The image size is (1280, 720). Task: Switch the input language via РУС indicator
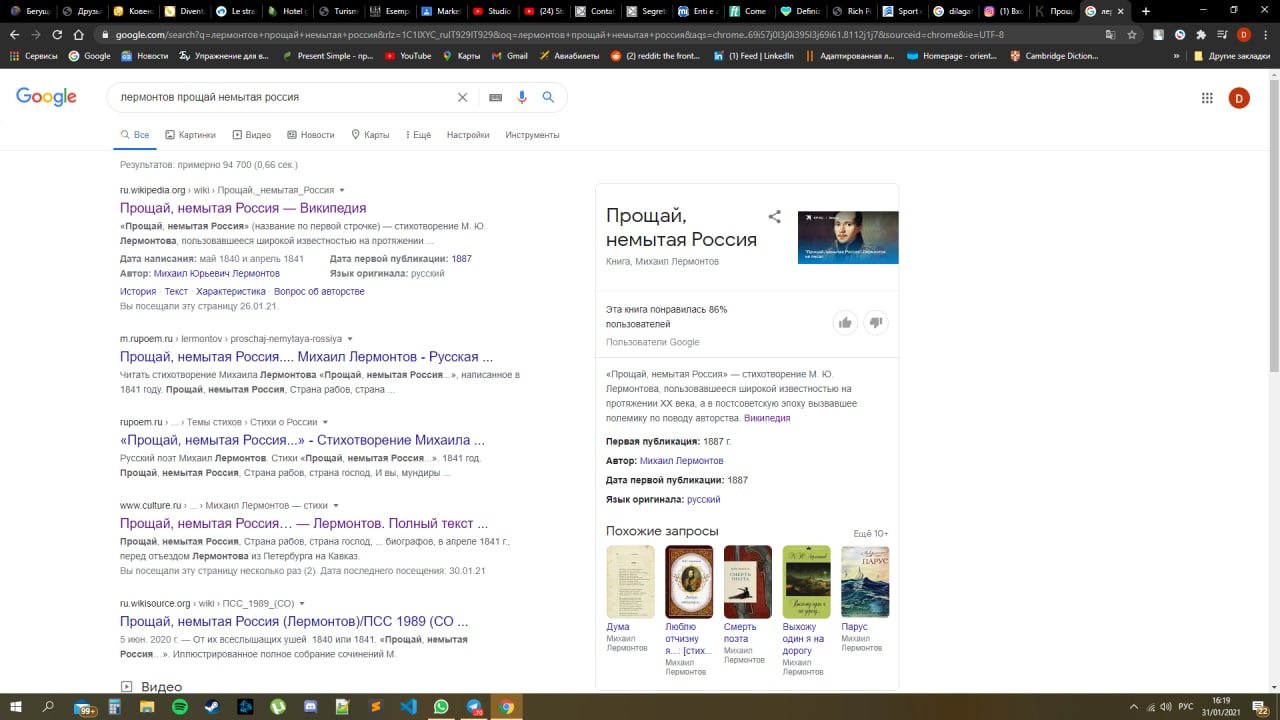pos(1186,707)
